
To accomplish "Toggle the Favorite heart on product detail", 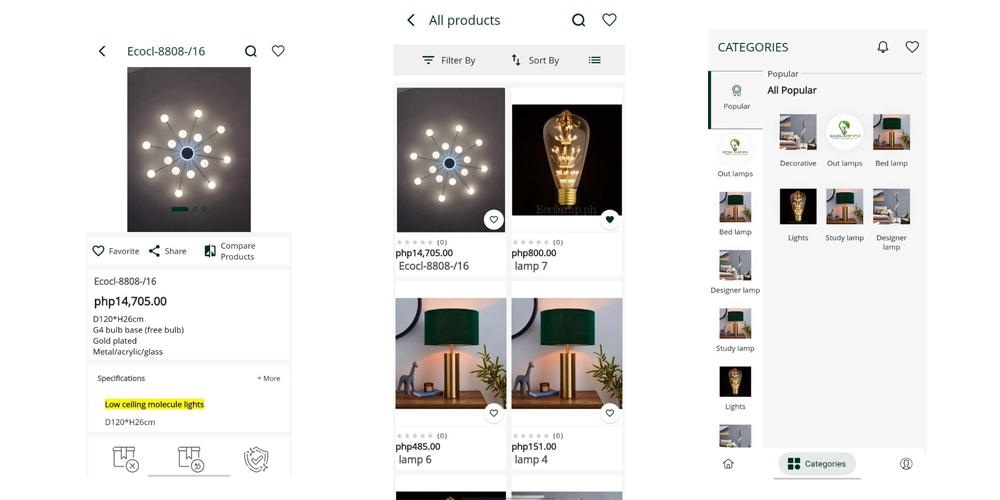I will [98, 251].
